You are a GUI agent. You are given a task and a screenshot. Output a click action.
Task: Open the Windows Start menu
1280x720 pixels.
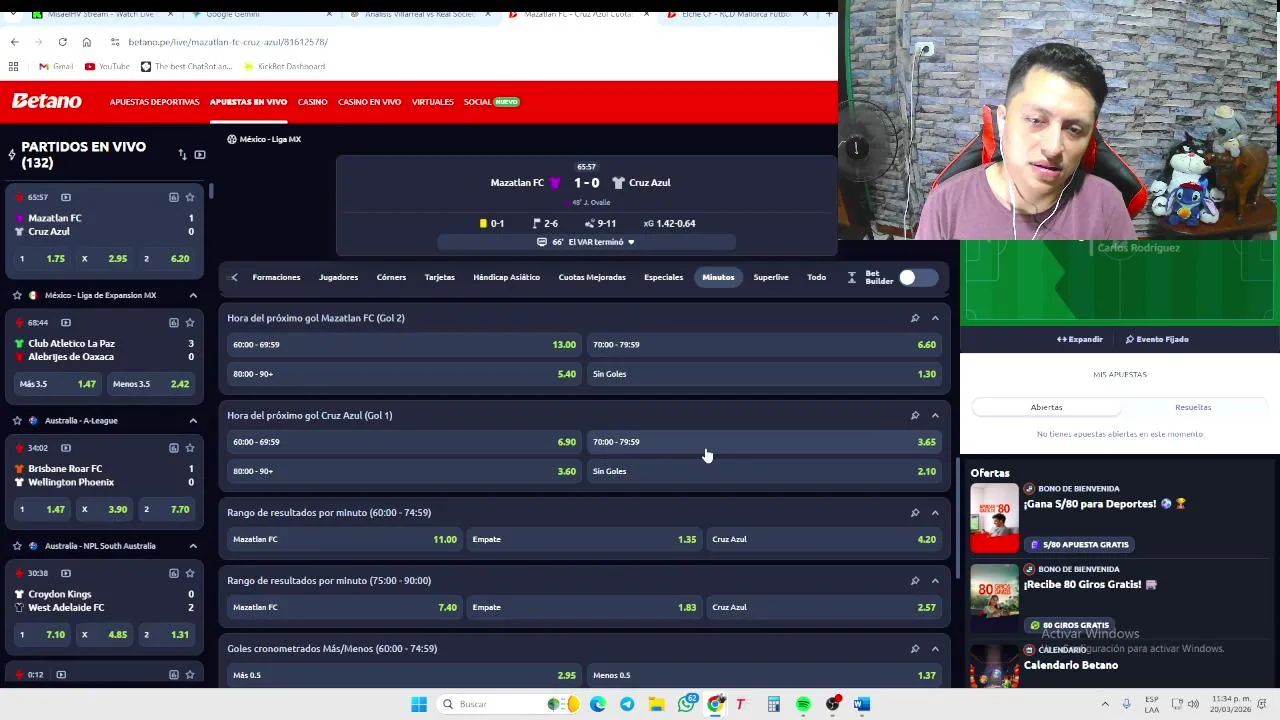tap(419, 704)
